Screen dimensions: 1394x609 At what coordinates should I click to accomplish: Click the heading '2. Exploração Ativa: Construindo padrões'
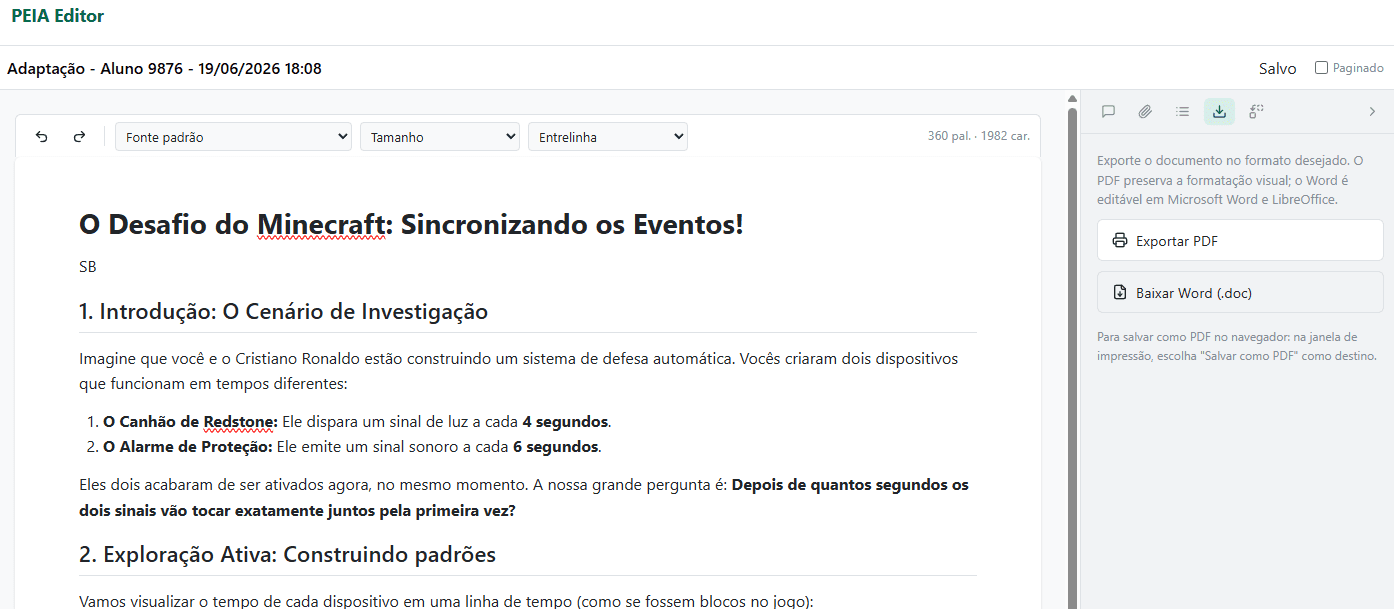pos(287,555)
